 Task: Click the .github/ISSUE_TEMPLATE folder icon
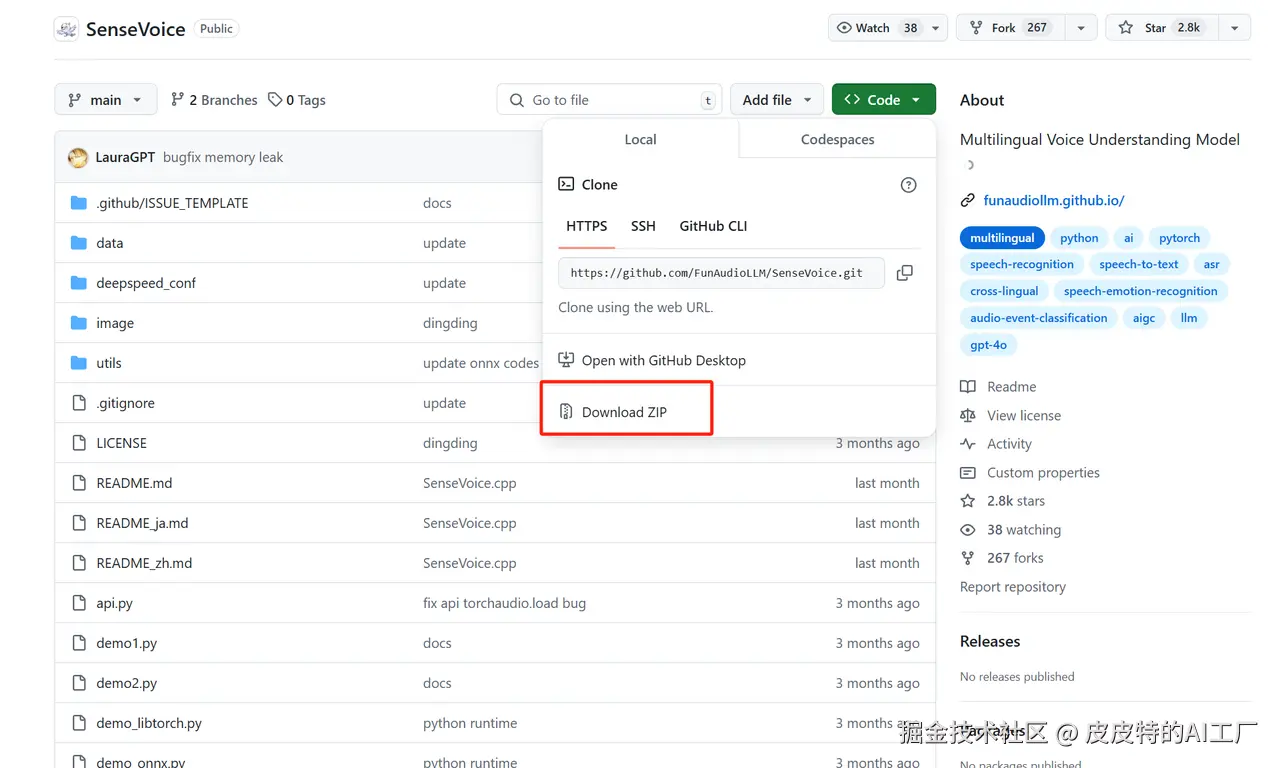pyautogui.click(x=79, y=203)
